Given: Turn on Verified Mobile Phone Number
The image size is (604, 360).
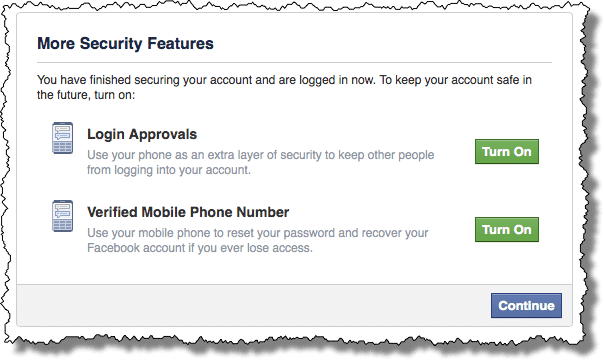Looking at the screenshot, I should 507,229.
